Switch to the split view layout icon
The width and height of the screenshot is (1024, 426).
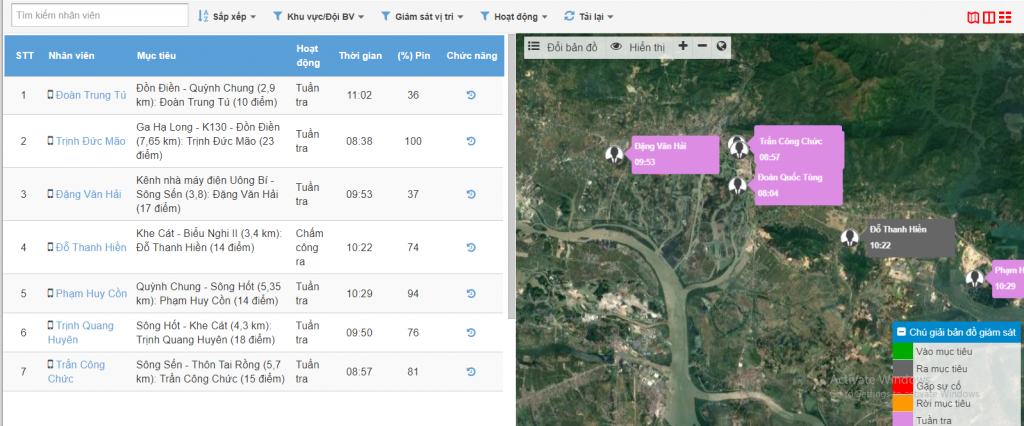[x=990, y=17]
